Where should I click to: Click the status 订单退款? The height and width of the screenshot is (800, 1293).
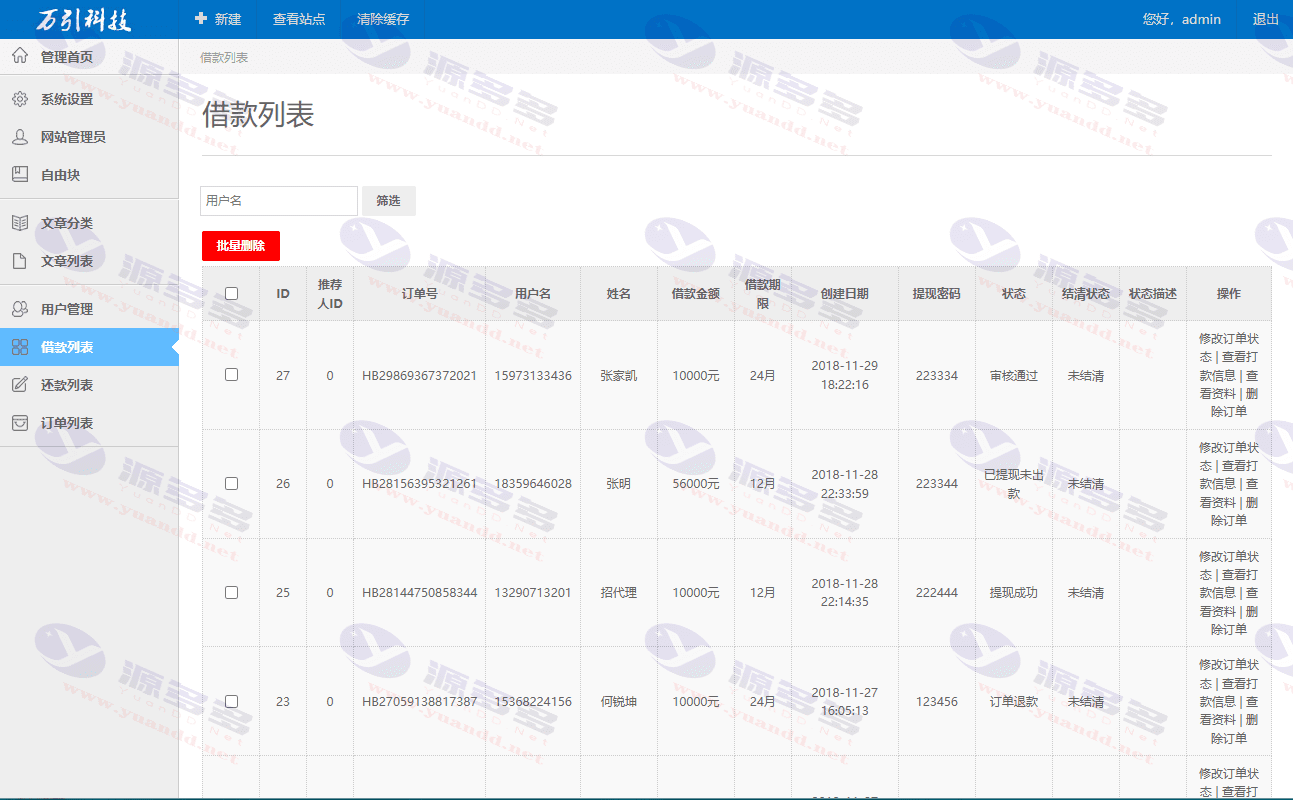coord(1014,702)
